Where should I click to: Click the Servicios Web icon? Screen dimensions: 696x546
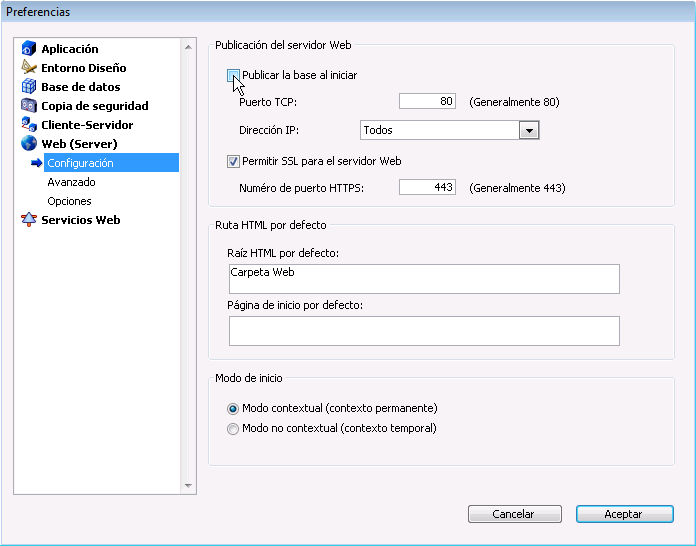click(29, 220)
